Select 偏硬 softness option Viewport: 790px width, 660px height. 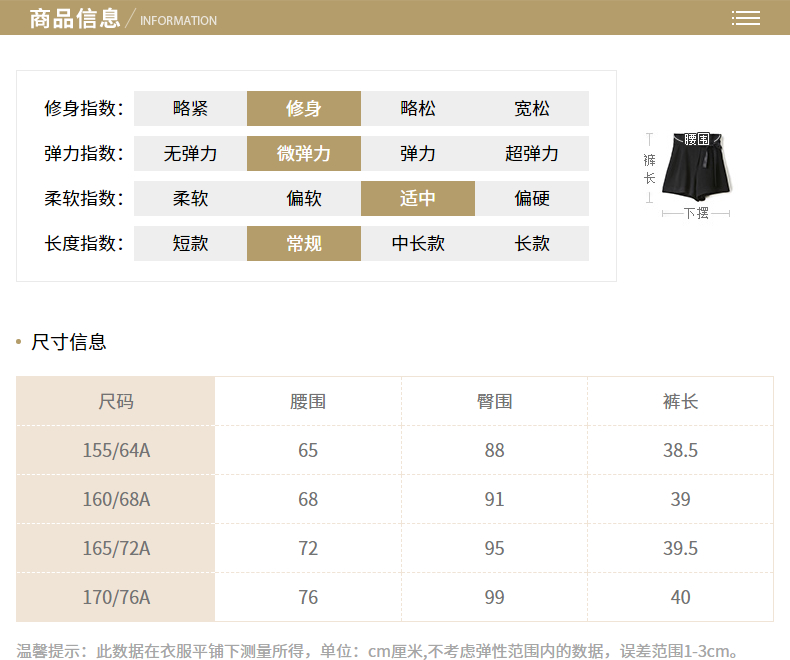532,198
